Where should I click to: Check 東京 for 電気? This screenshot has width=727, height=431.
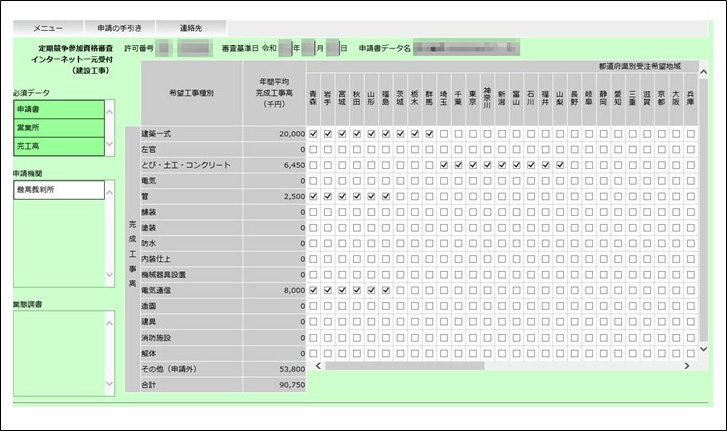(473, 181)
